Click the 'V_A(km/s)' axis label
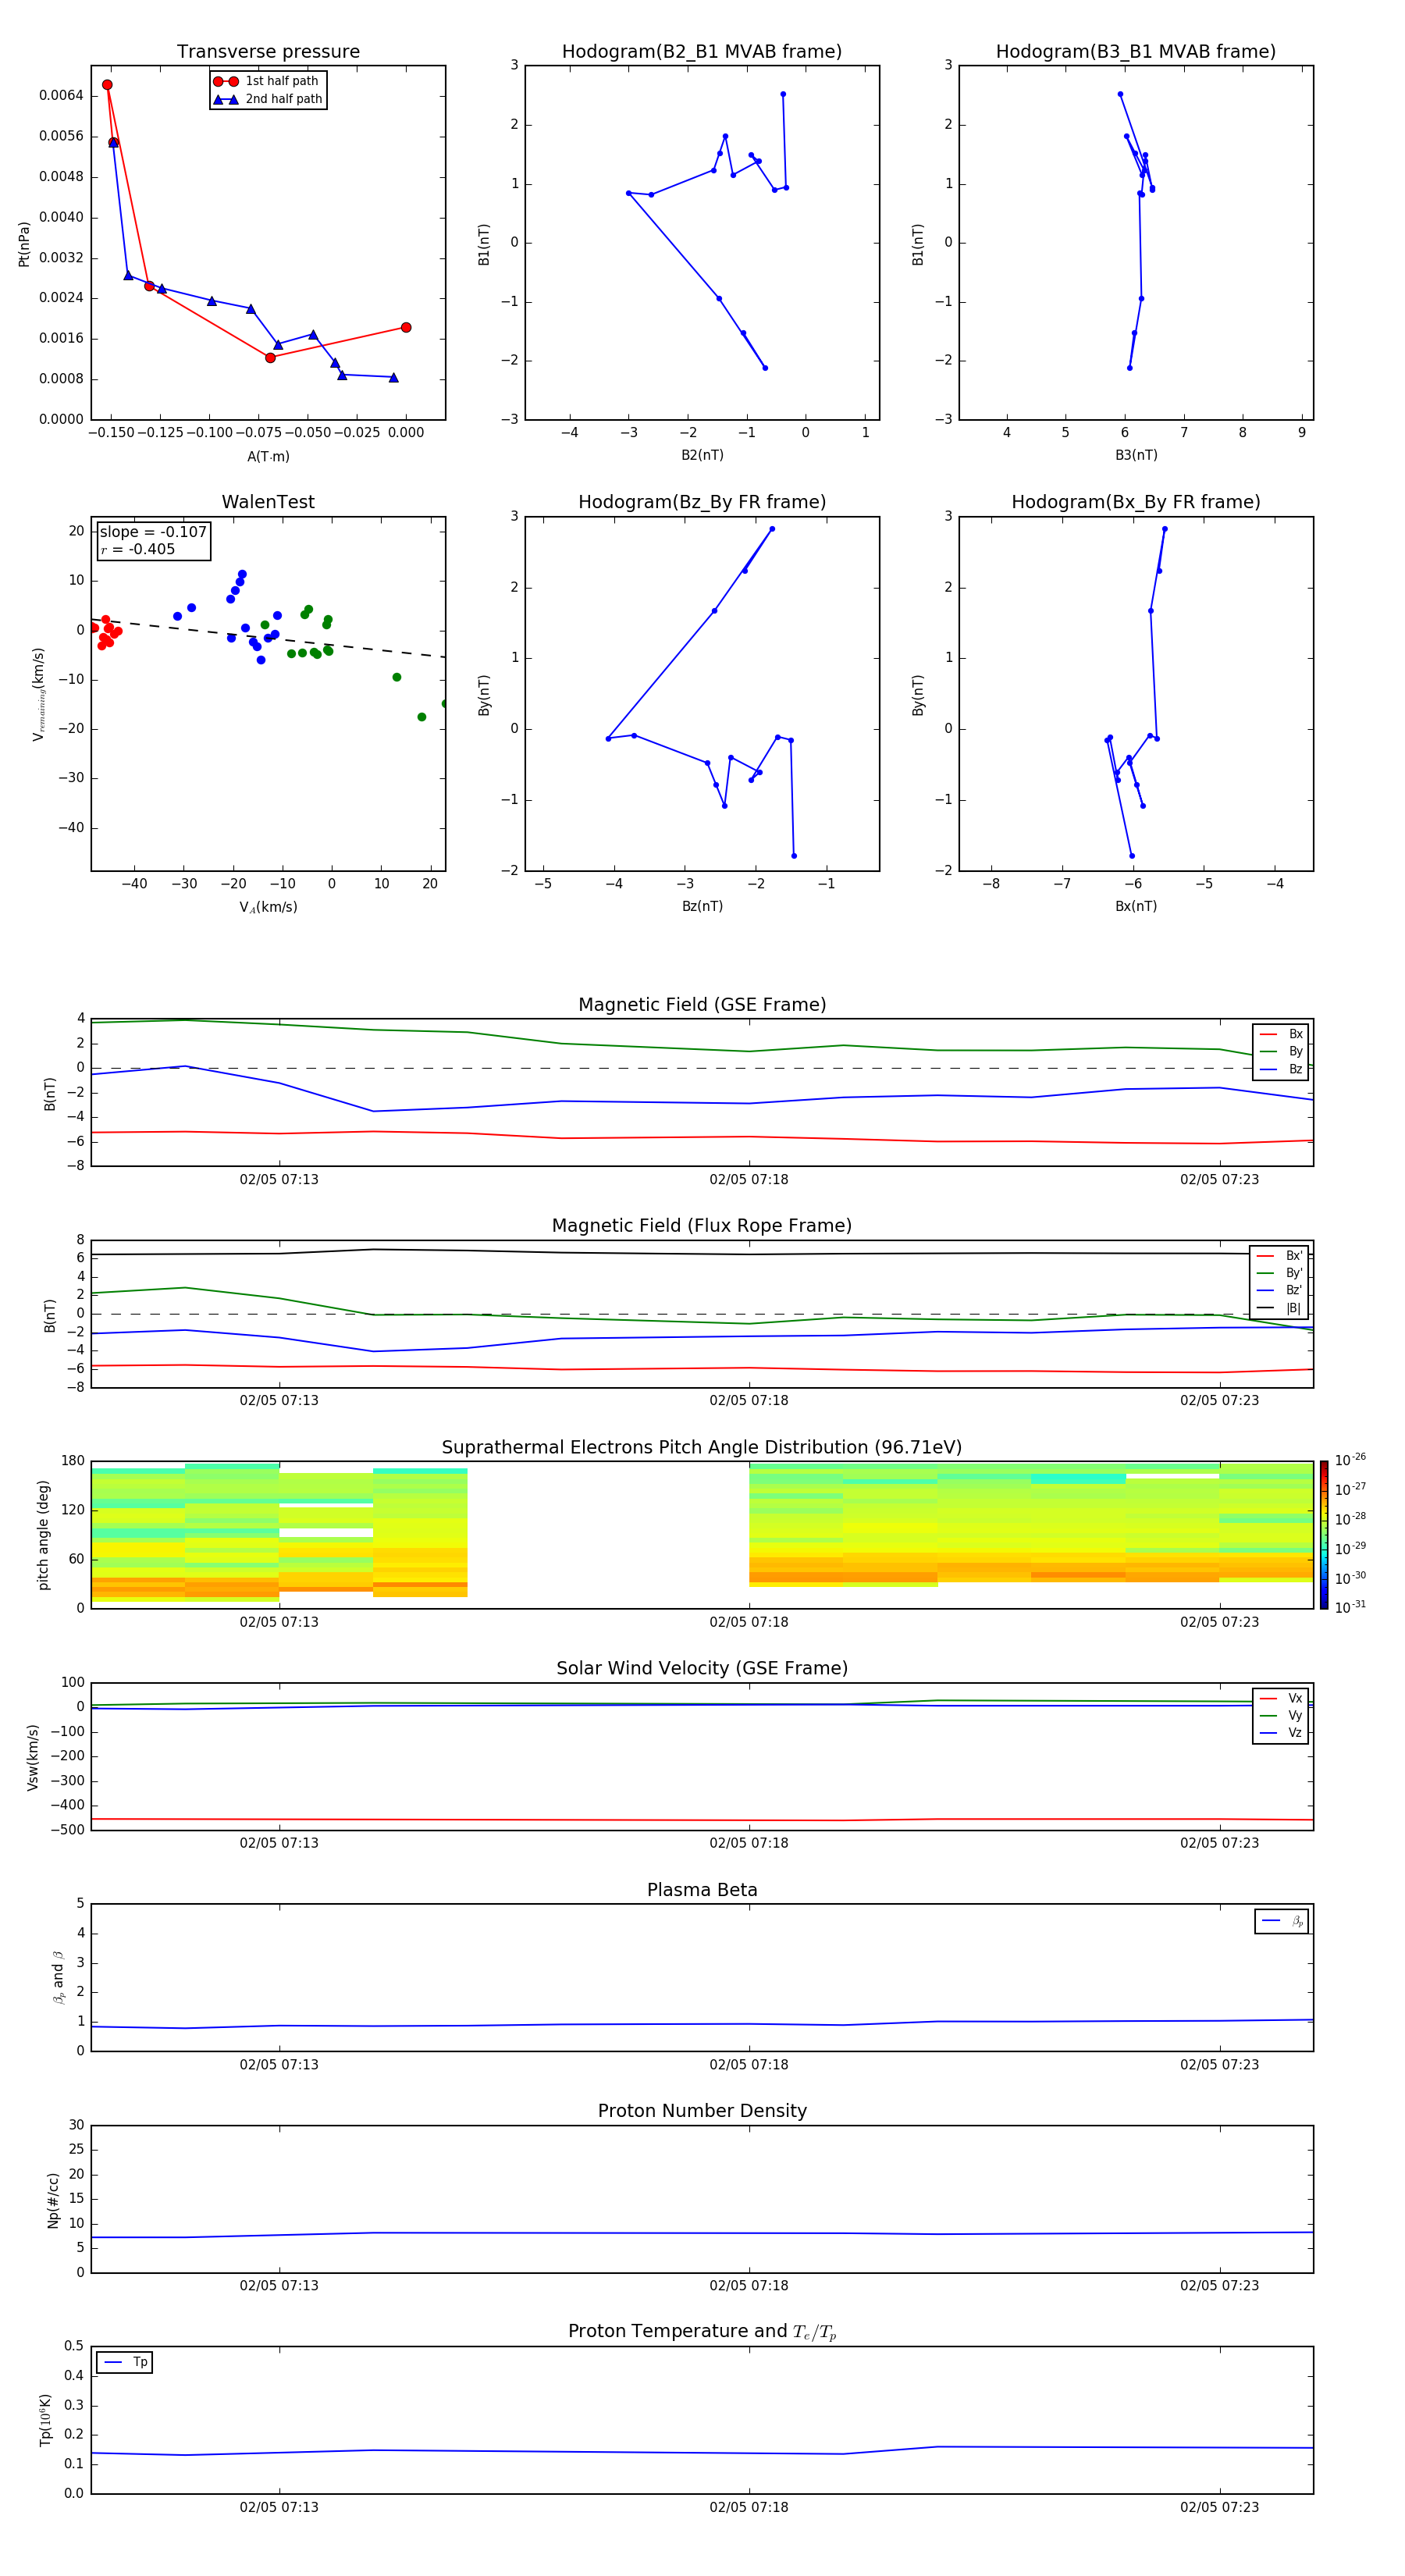This screenshot has height=2576, width=1405. pyautogui.click(x=268, y=907)
